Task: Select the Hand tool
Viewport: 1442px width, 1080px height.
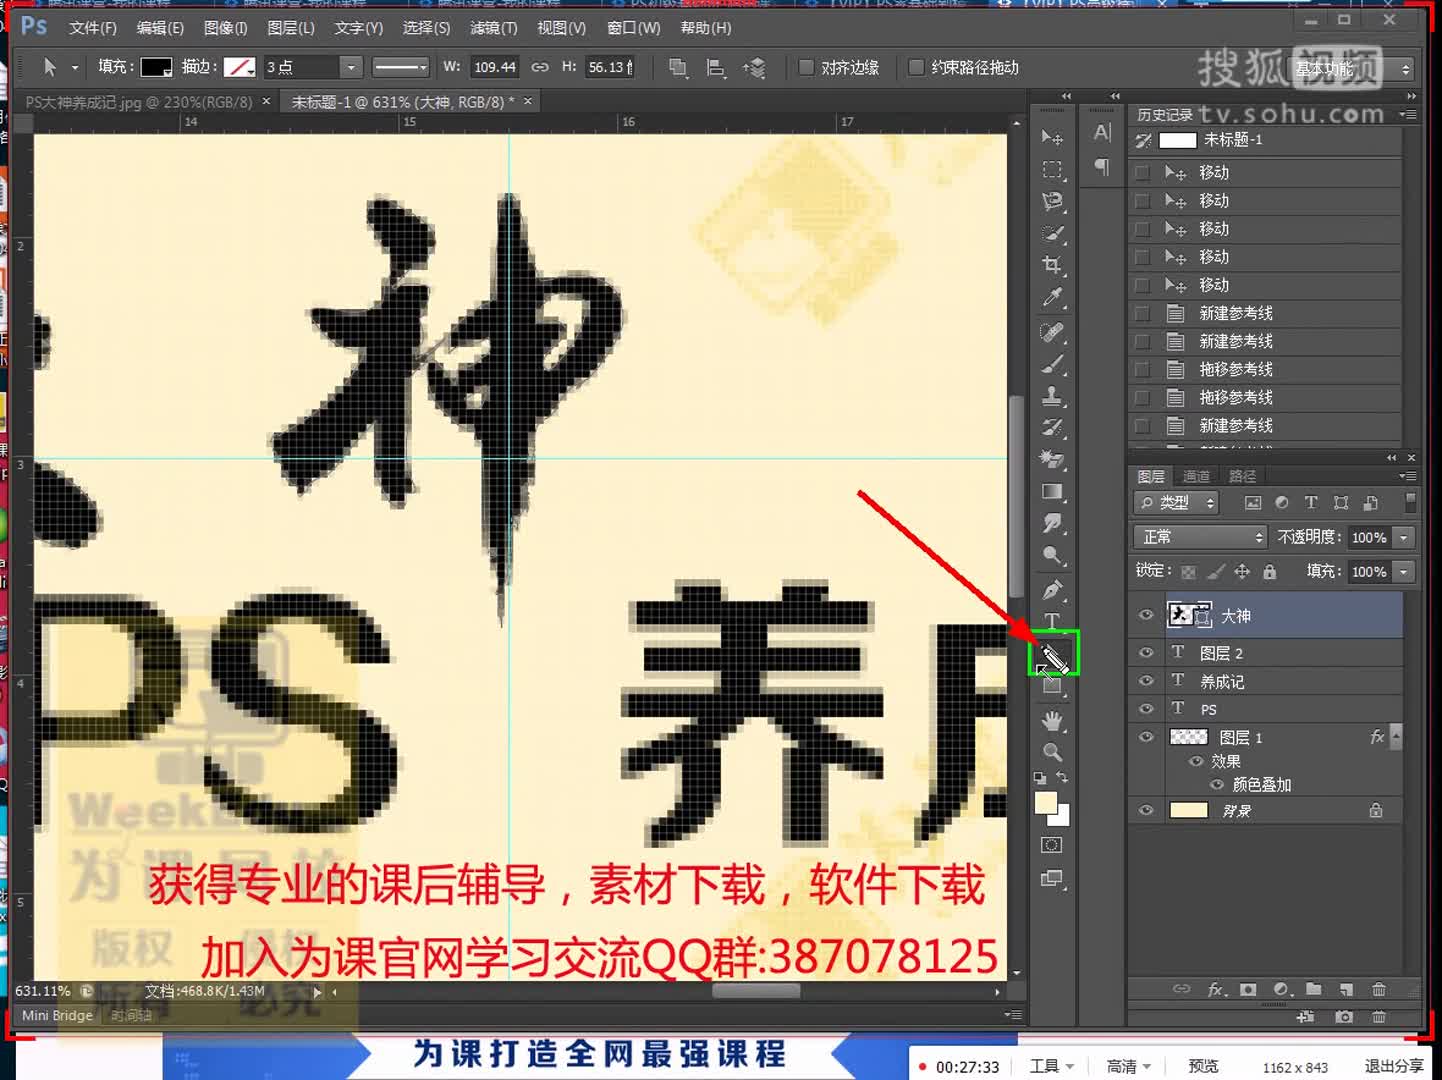Action: pyautogui.click(x=1052, y=720)
